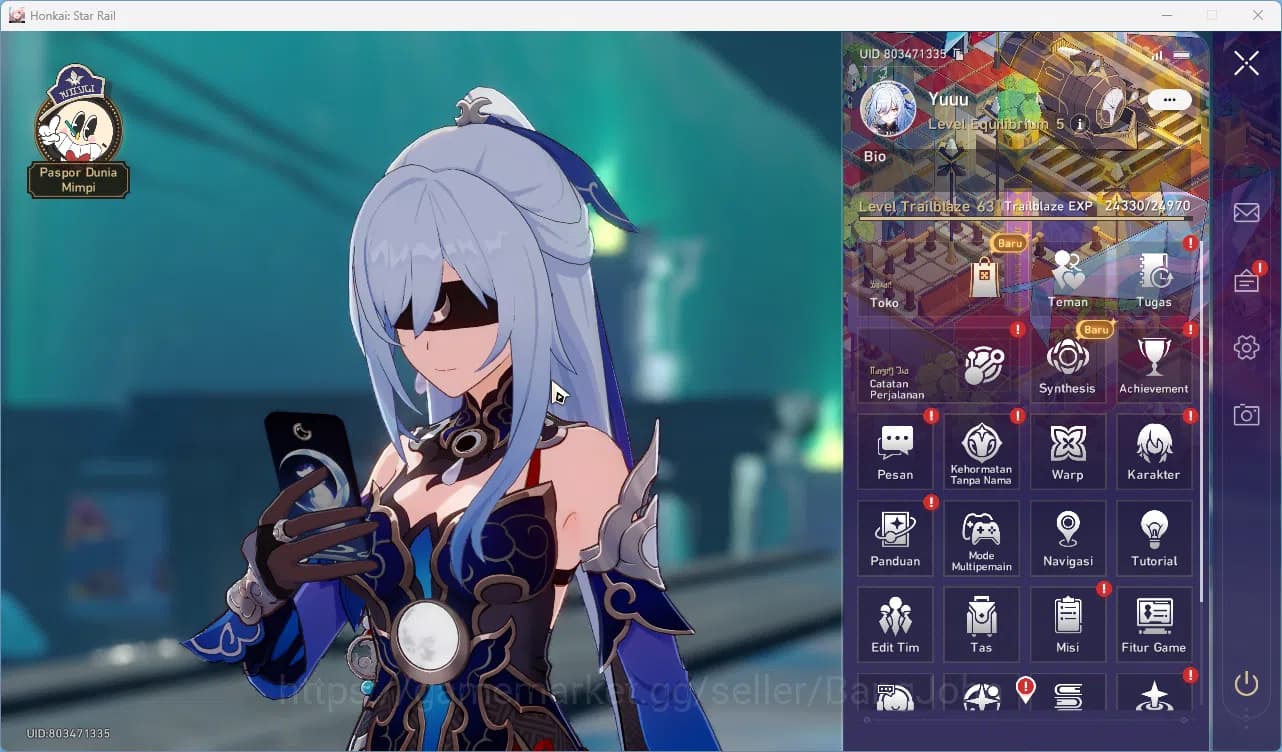This screenshot has width=1282, height=752.
Task: Click the Level Equilibrium 5 text
Action: (x=996, y=124)
